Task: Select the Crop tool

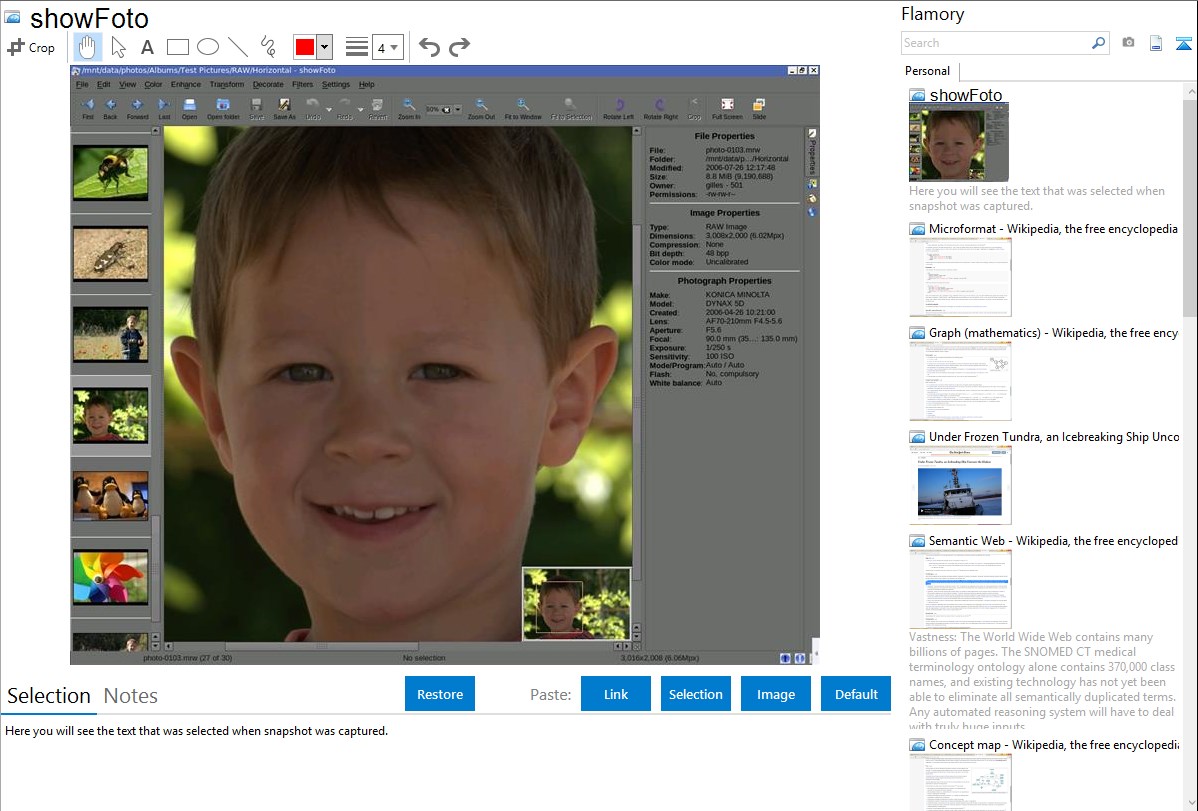Action: pos(31,47)
